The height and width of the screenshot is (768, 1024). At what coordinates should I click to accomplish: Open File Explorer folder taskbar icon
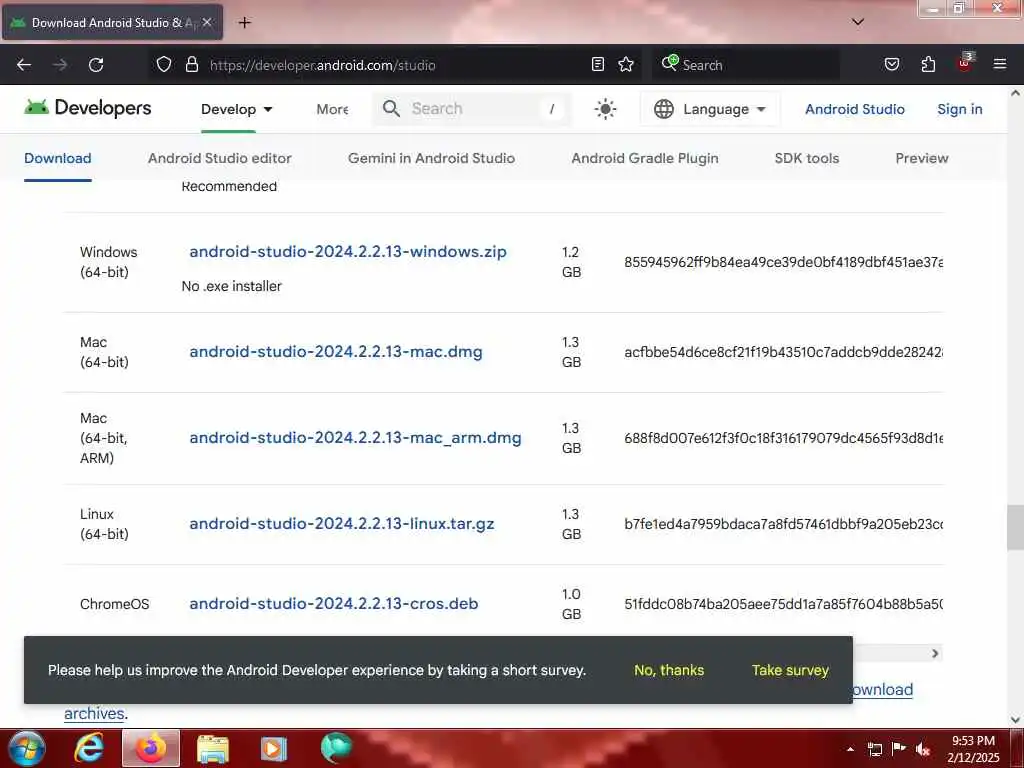(213, 748)
